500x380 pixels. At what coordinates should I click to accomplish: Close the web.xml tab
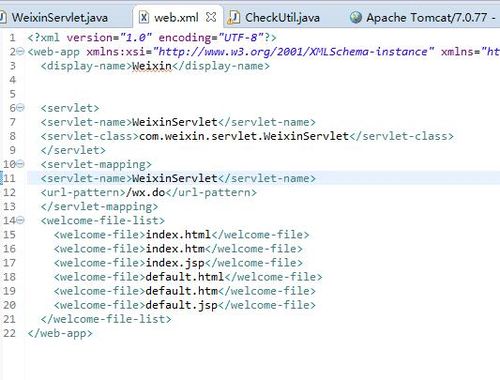tap(211, 17)
